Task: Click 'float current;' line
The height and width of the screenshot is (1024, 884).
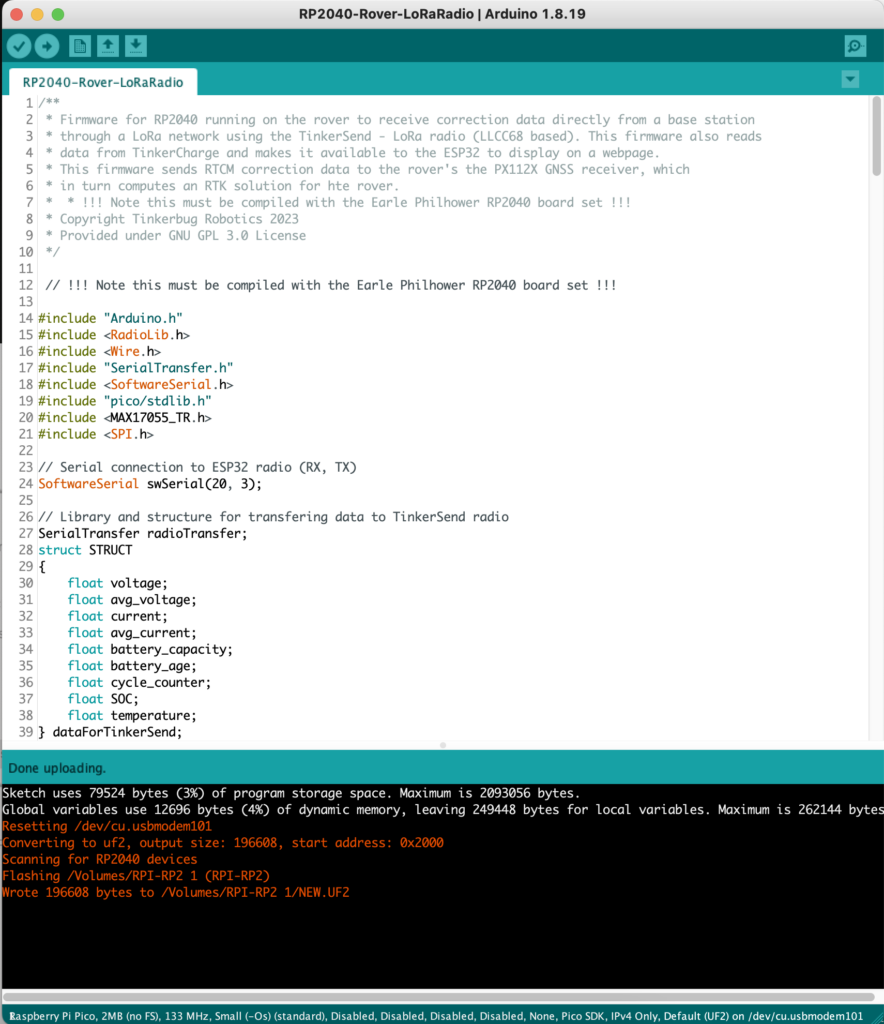Action: point(118,616)
